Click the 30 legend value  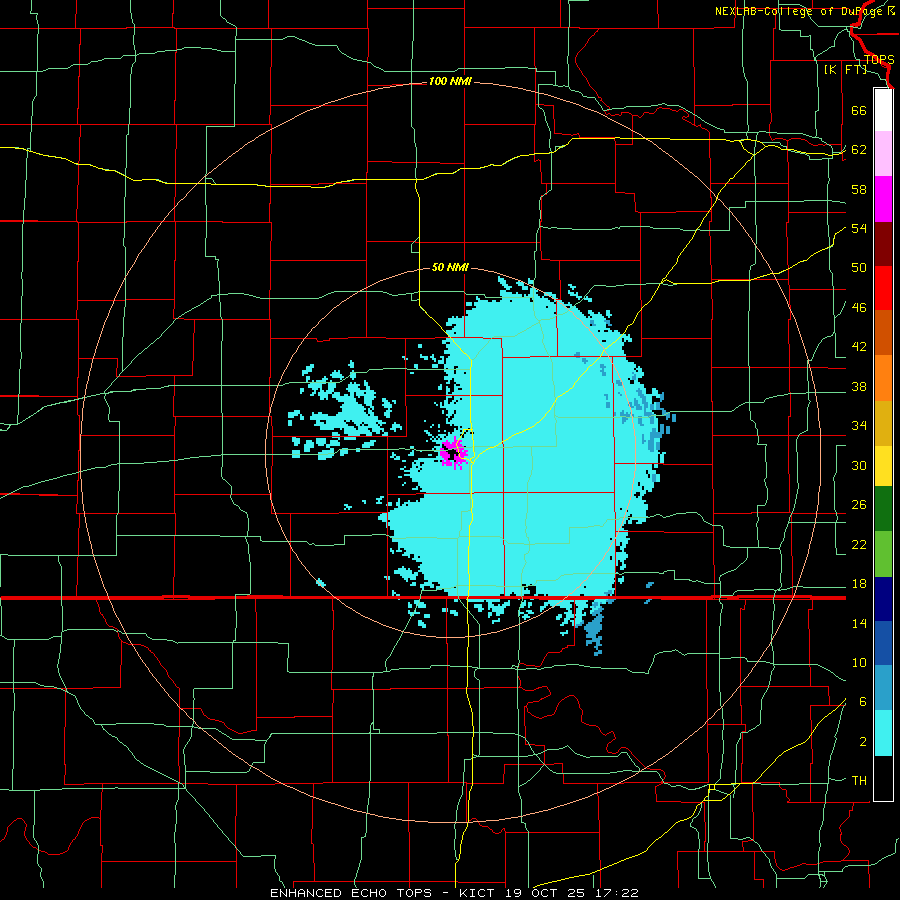click(x=859, y=465)
